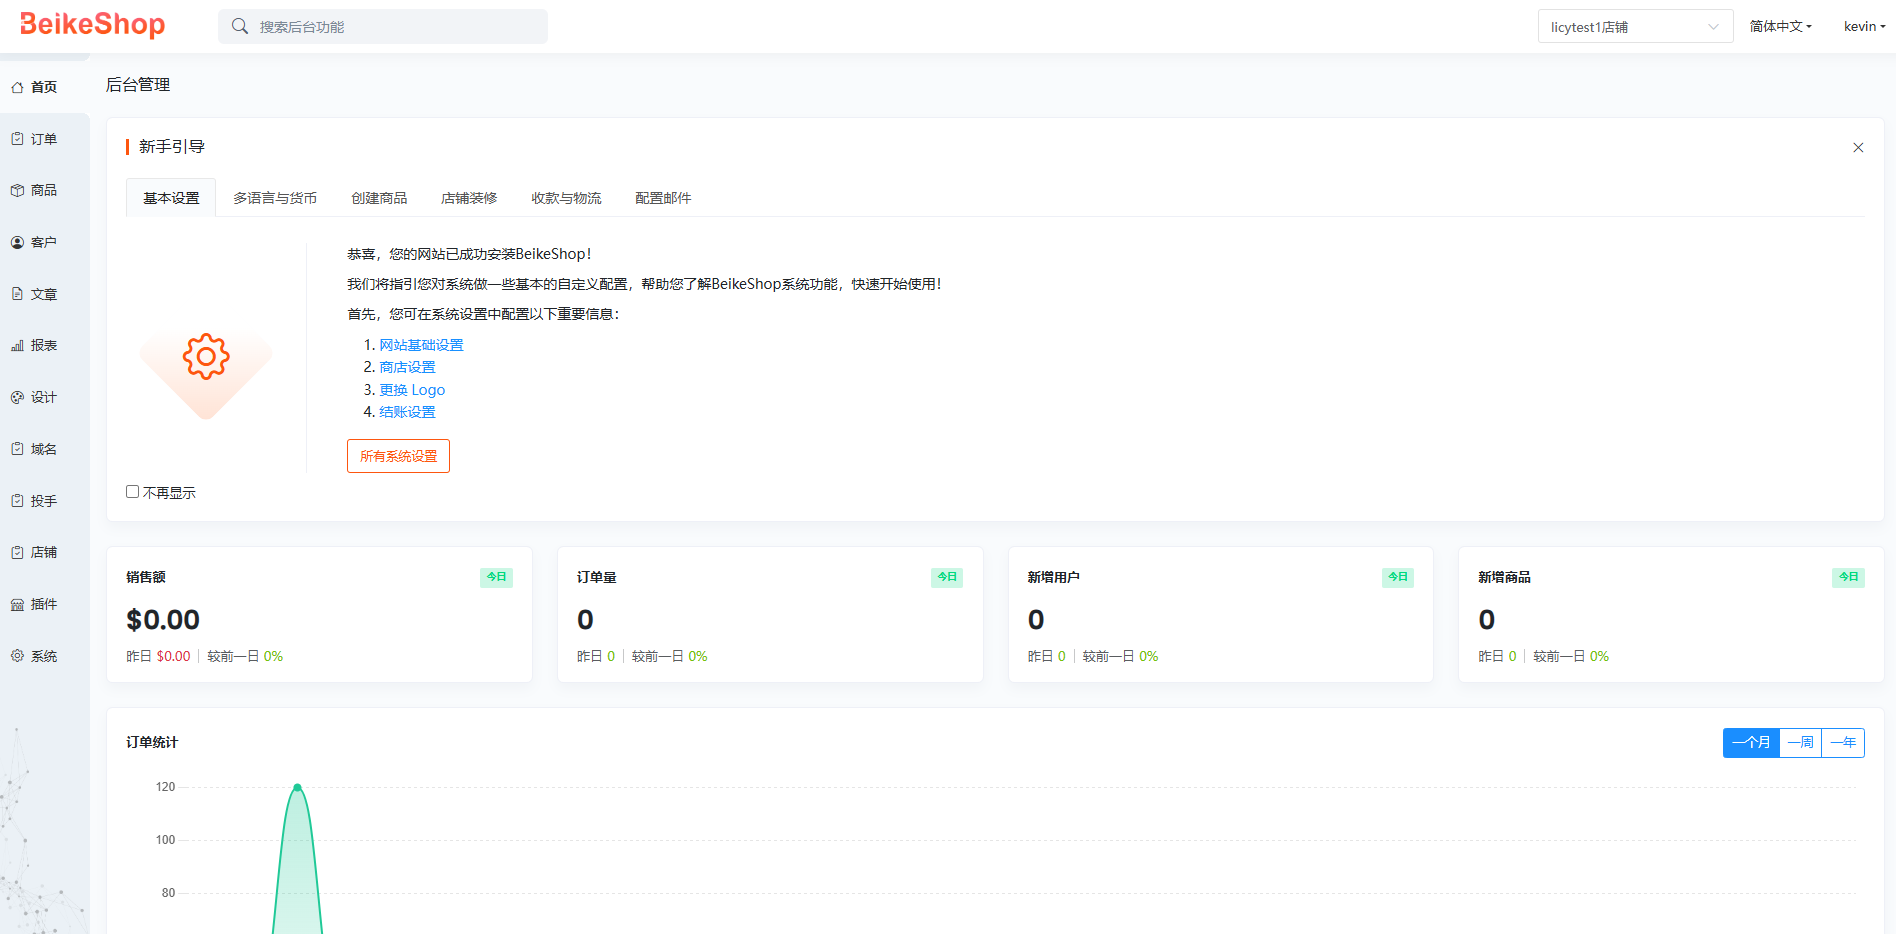Switch to the 收款与物流 tab
This screenshot has width=1896, height=934.
tap(566, 198)
